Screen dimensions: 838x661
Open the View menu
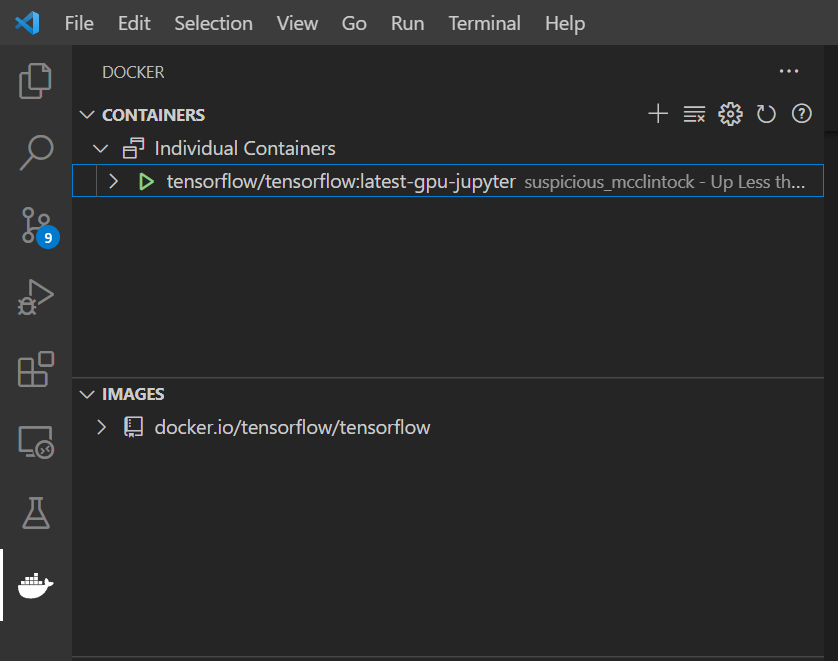coord(297,24)
